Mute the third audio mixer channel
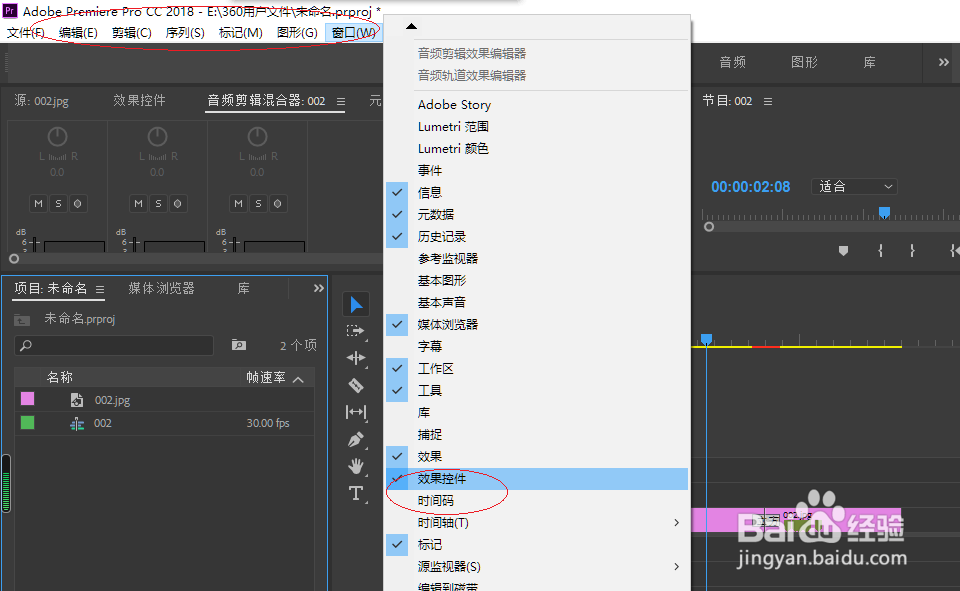Screen dimensions: 960x591 coord(238,203)
